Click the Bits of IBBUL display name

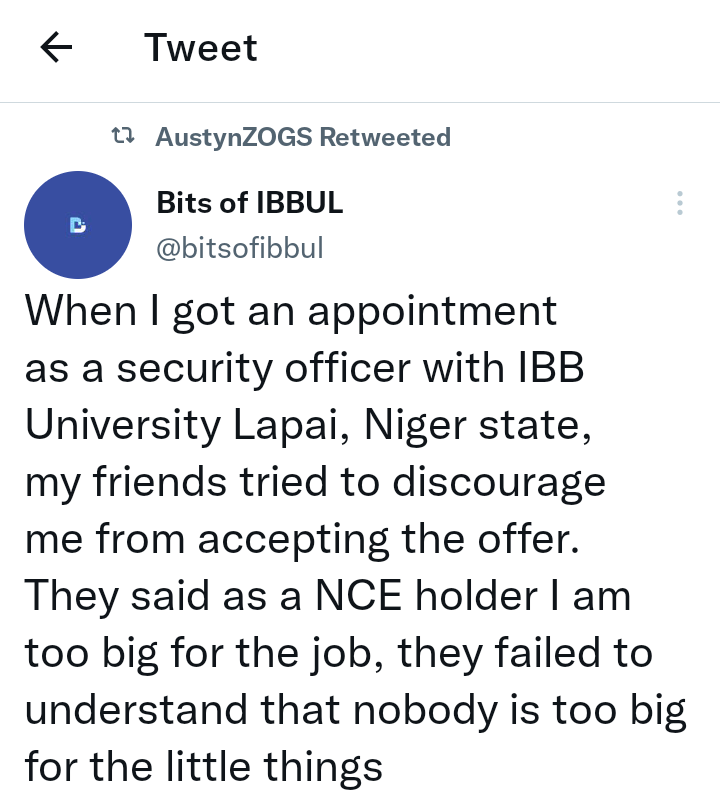pos(250,202)
